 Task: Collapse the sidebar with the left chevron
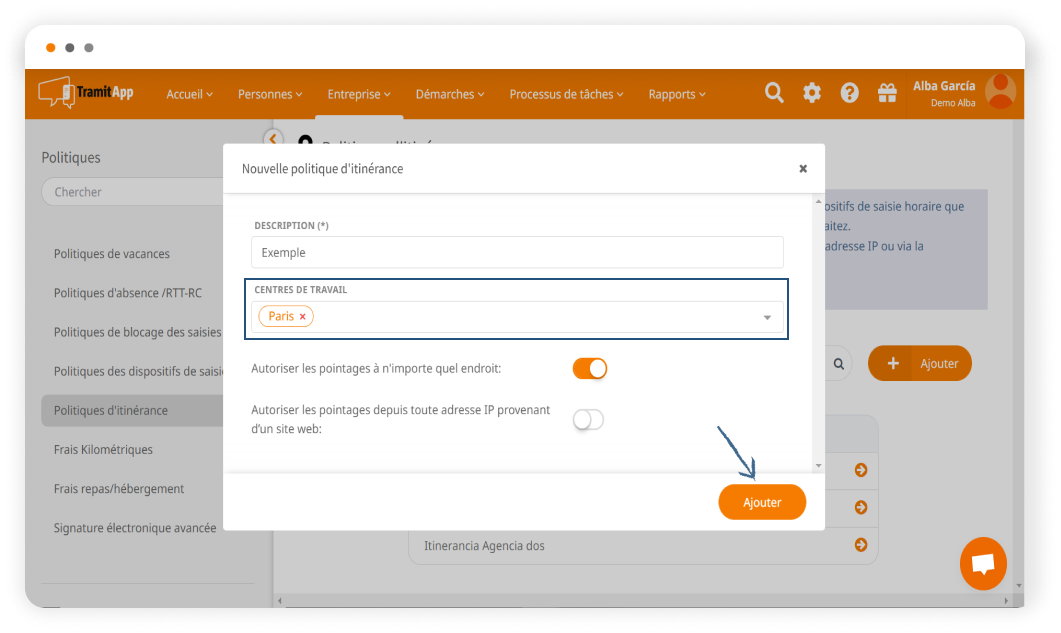[x=273, y=139]
